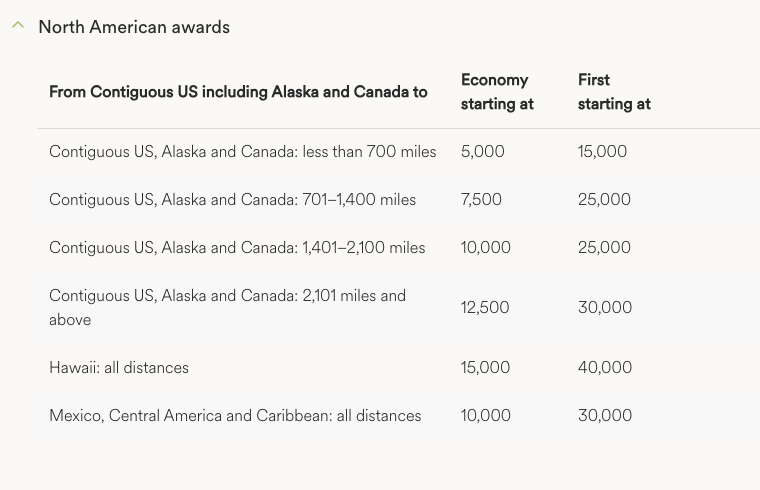Click the 7,500 economy price cell
This screenshot has height=490, width=760.
click(x=481, y=200)
